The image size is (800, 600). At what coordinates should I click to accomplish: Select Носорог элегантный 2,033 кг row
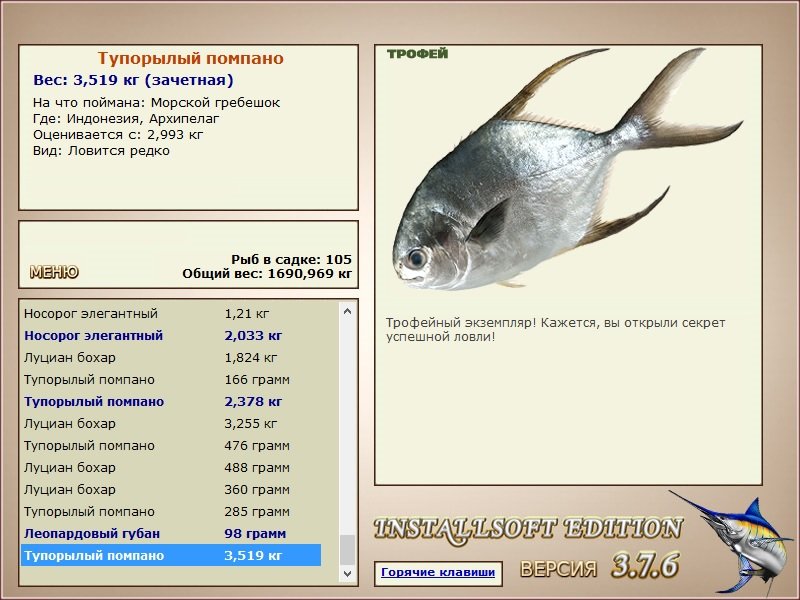[171, 336]
